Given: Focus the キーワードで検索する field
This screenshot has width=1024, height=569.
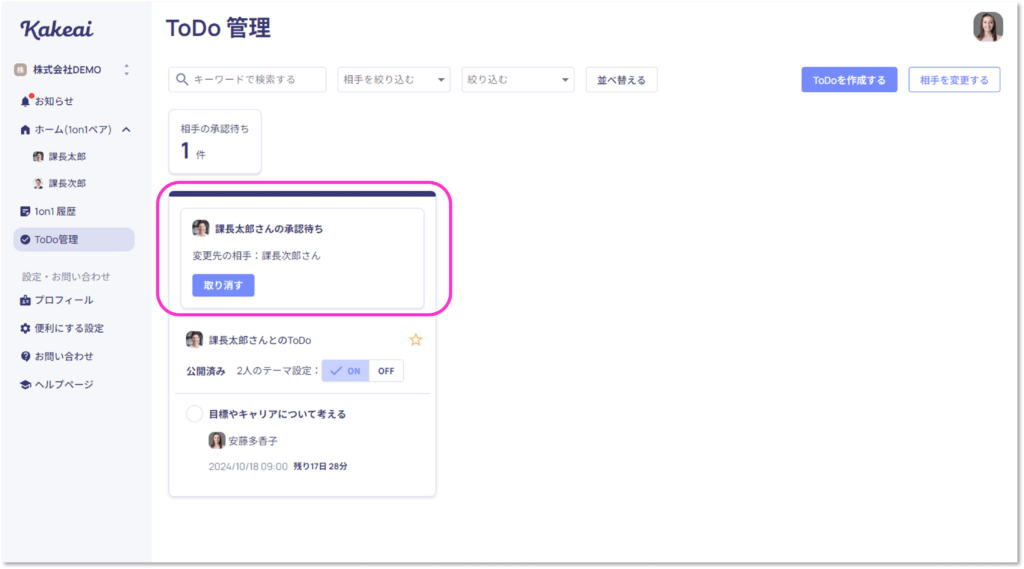Looking at the screenshot, I should click(247, 80).
